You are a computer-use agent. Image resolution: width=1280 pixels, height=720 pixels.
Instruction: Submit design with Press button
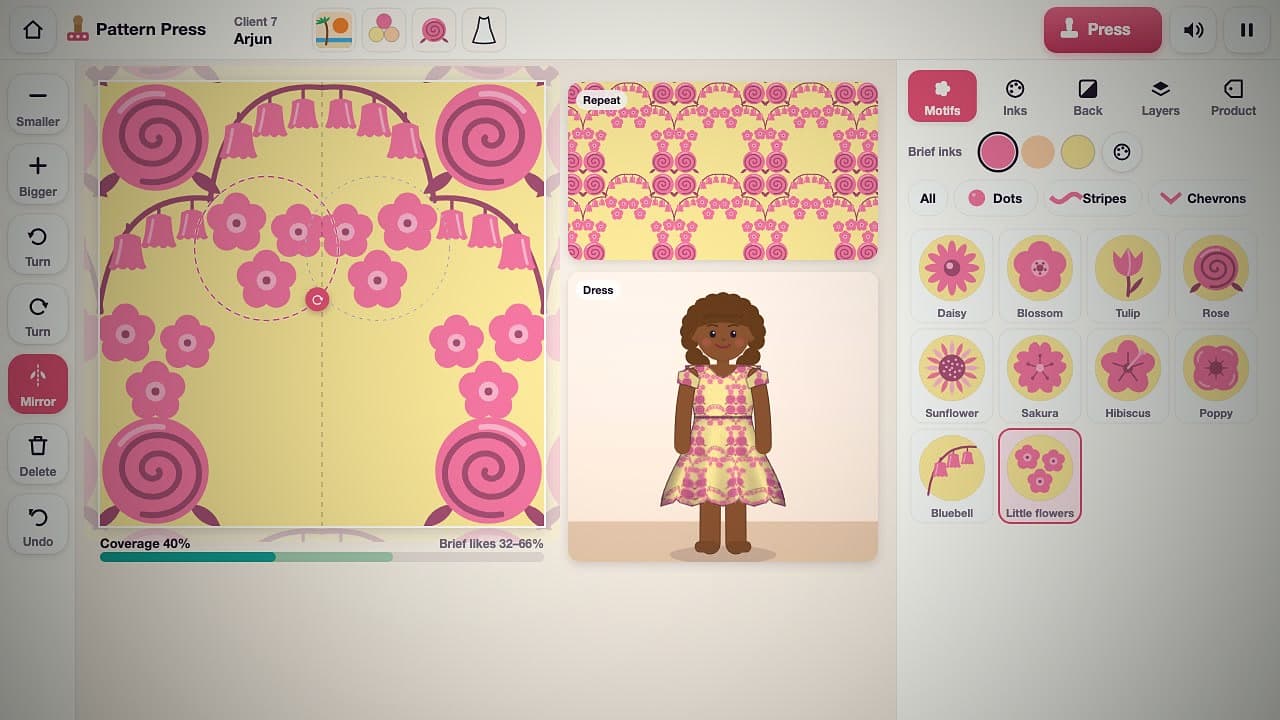pyautogui.click(x=1102, y=30)
